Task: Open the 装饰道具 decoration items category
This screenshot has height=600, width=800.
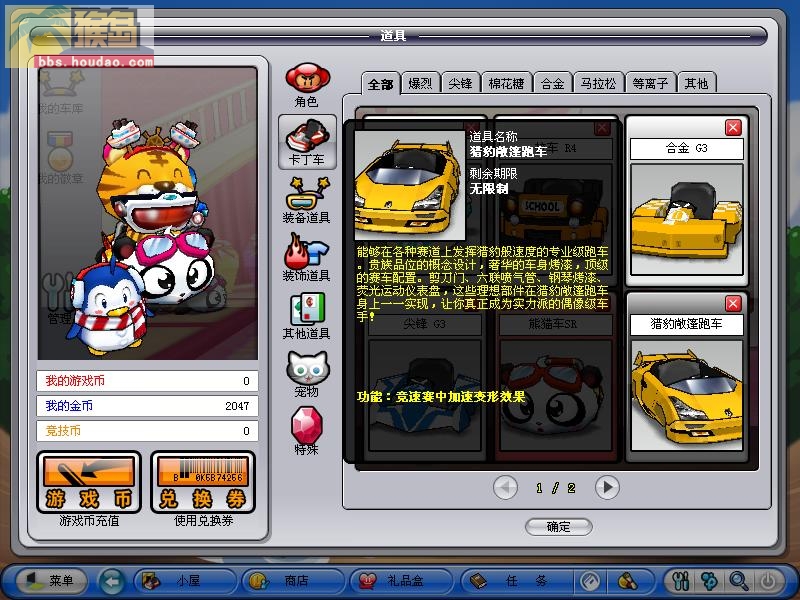Action: [307, 258]
